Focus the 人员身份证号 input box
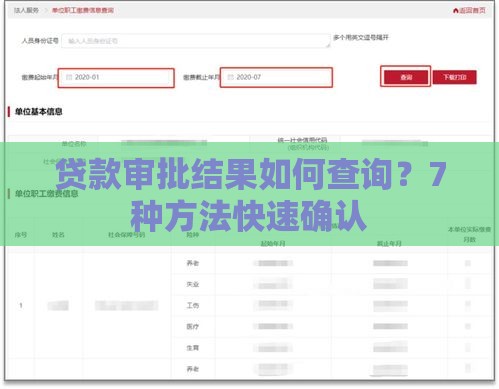 click(x=196, y=41)
